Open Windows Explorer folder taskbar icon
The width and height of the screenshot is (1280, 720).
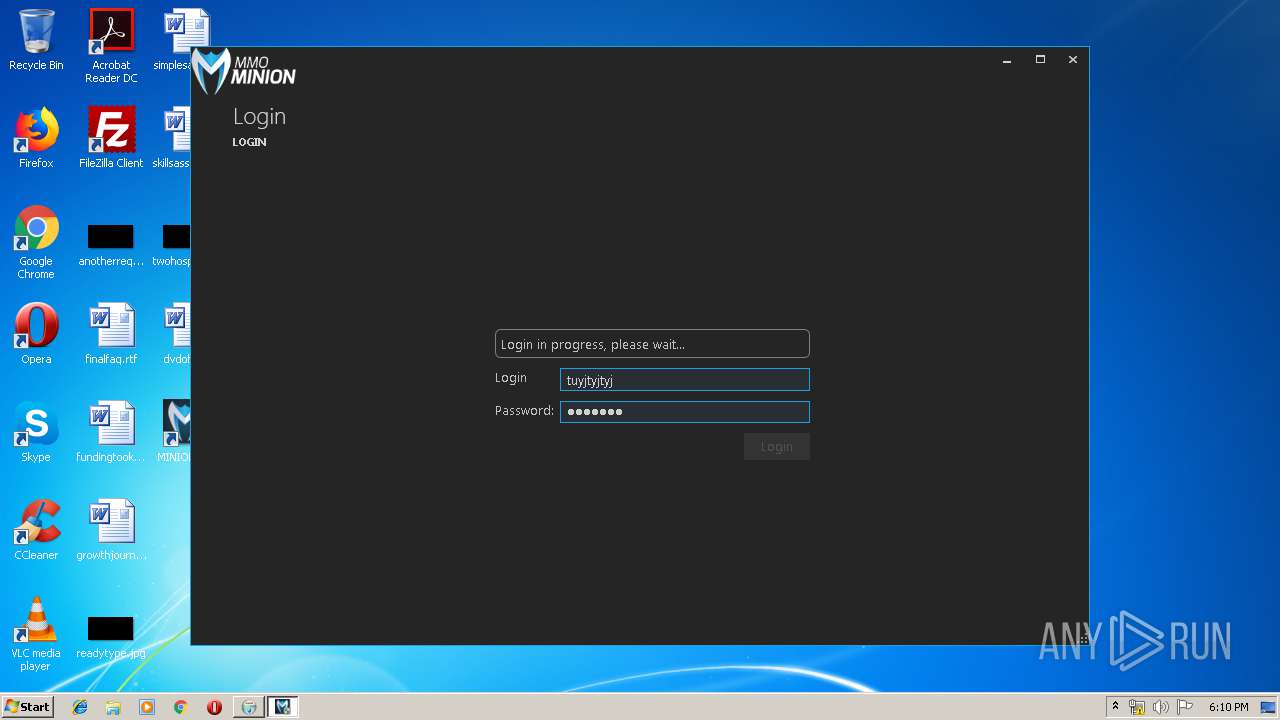(x=113, y=707)
